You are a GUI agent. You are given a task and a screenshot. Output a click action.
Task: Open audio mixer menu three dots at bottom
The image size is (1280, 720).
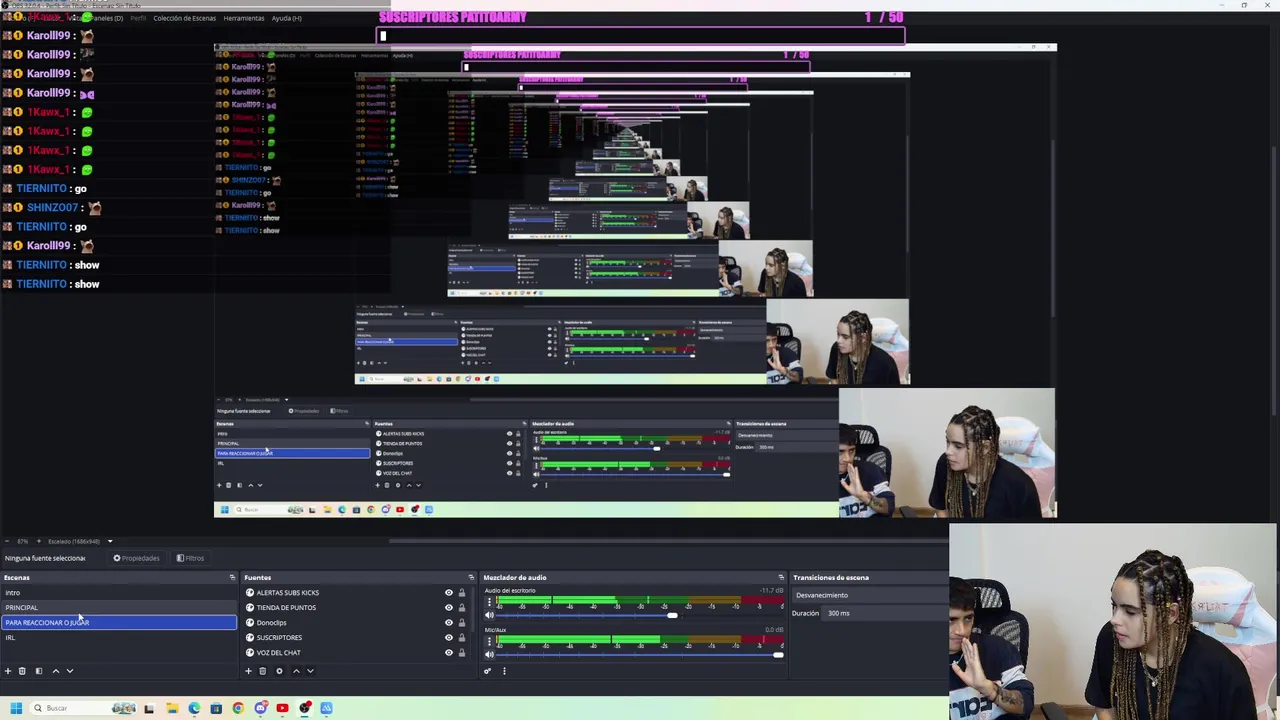point(504,671)
